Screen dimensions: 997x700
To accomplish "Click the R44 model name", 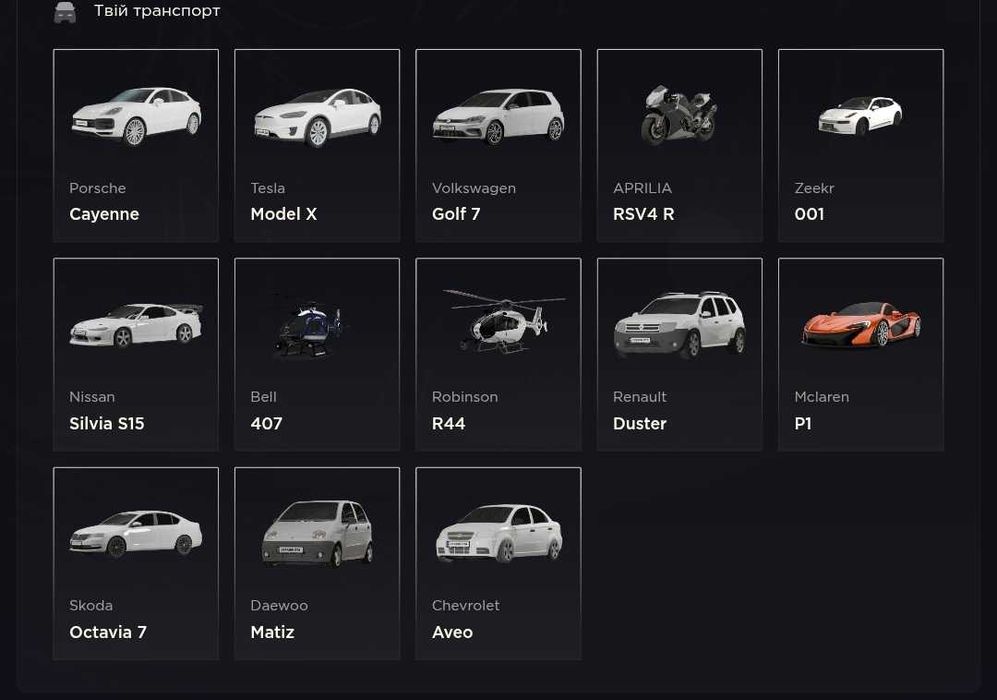I will point(448,423).
